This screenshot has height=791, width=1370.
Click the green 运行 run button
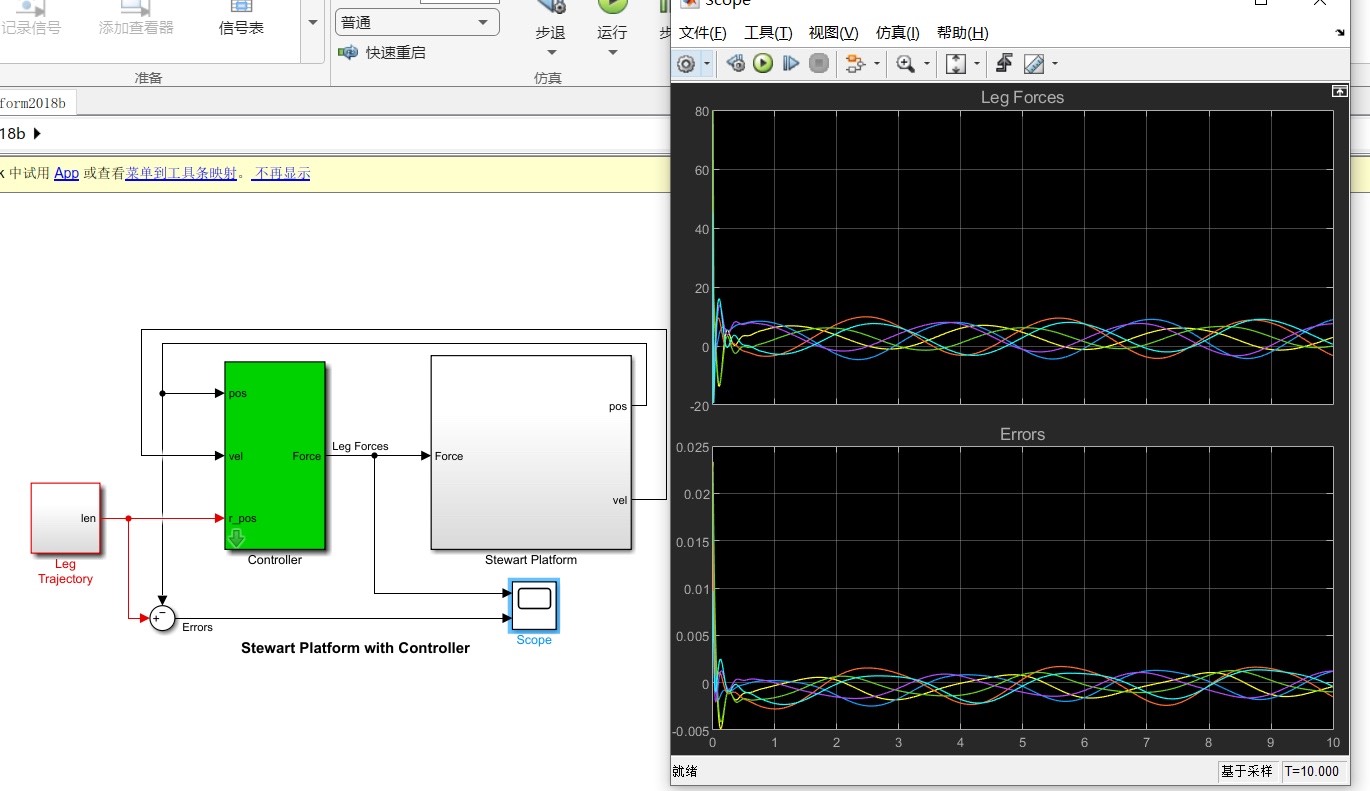[x=612, y=20]
